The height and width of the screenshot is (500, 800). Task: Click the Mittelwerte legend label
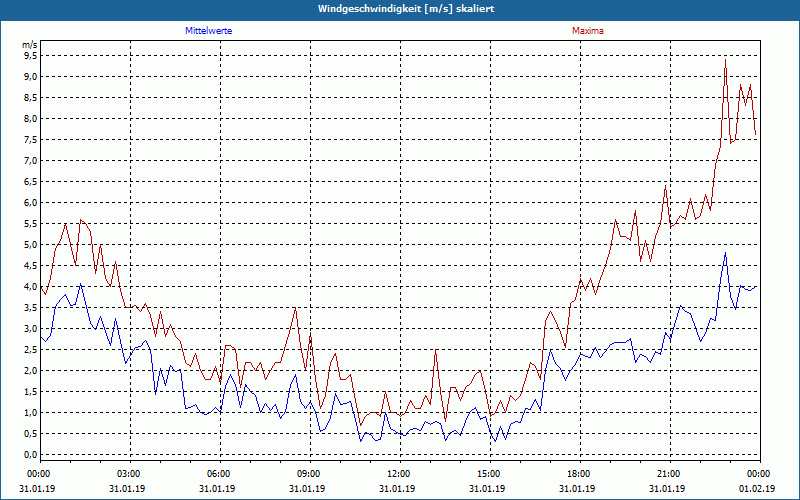click(208, 31)
